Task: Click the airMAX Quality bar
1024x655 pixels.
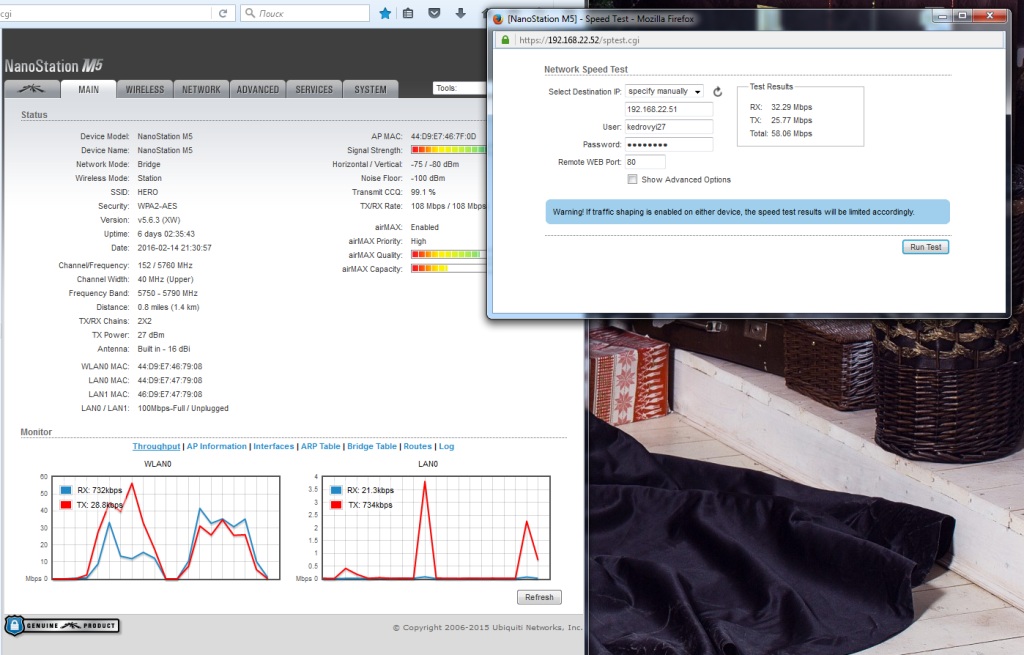Action: click(x=449, y=255)
